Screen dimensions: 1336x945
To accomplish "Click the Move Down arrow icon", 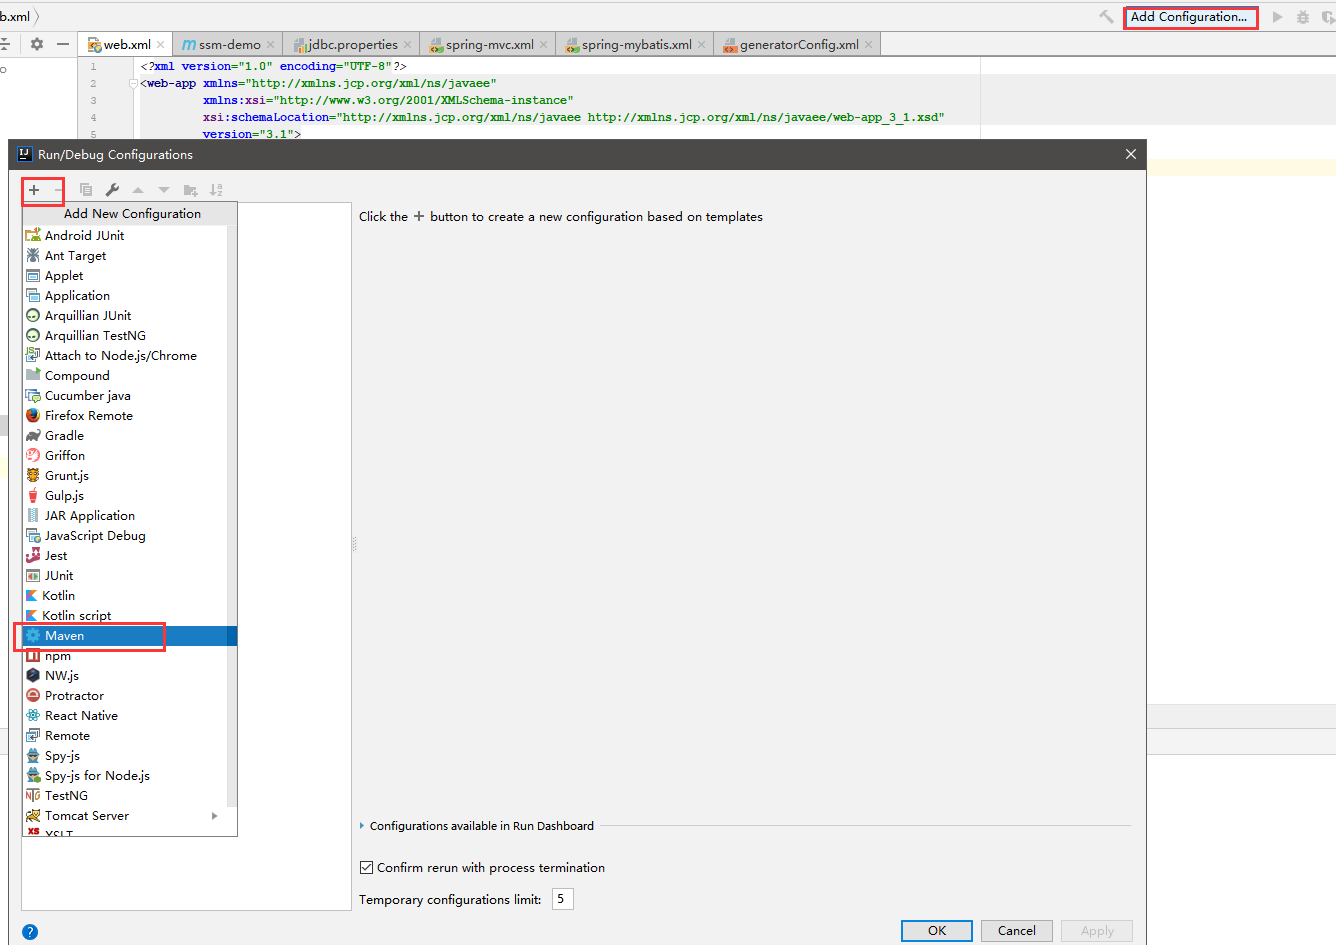I will [x=164, y=190].
